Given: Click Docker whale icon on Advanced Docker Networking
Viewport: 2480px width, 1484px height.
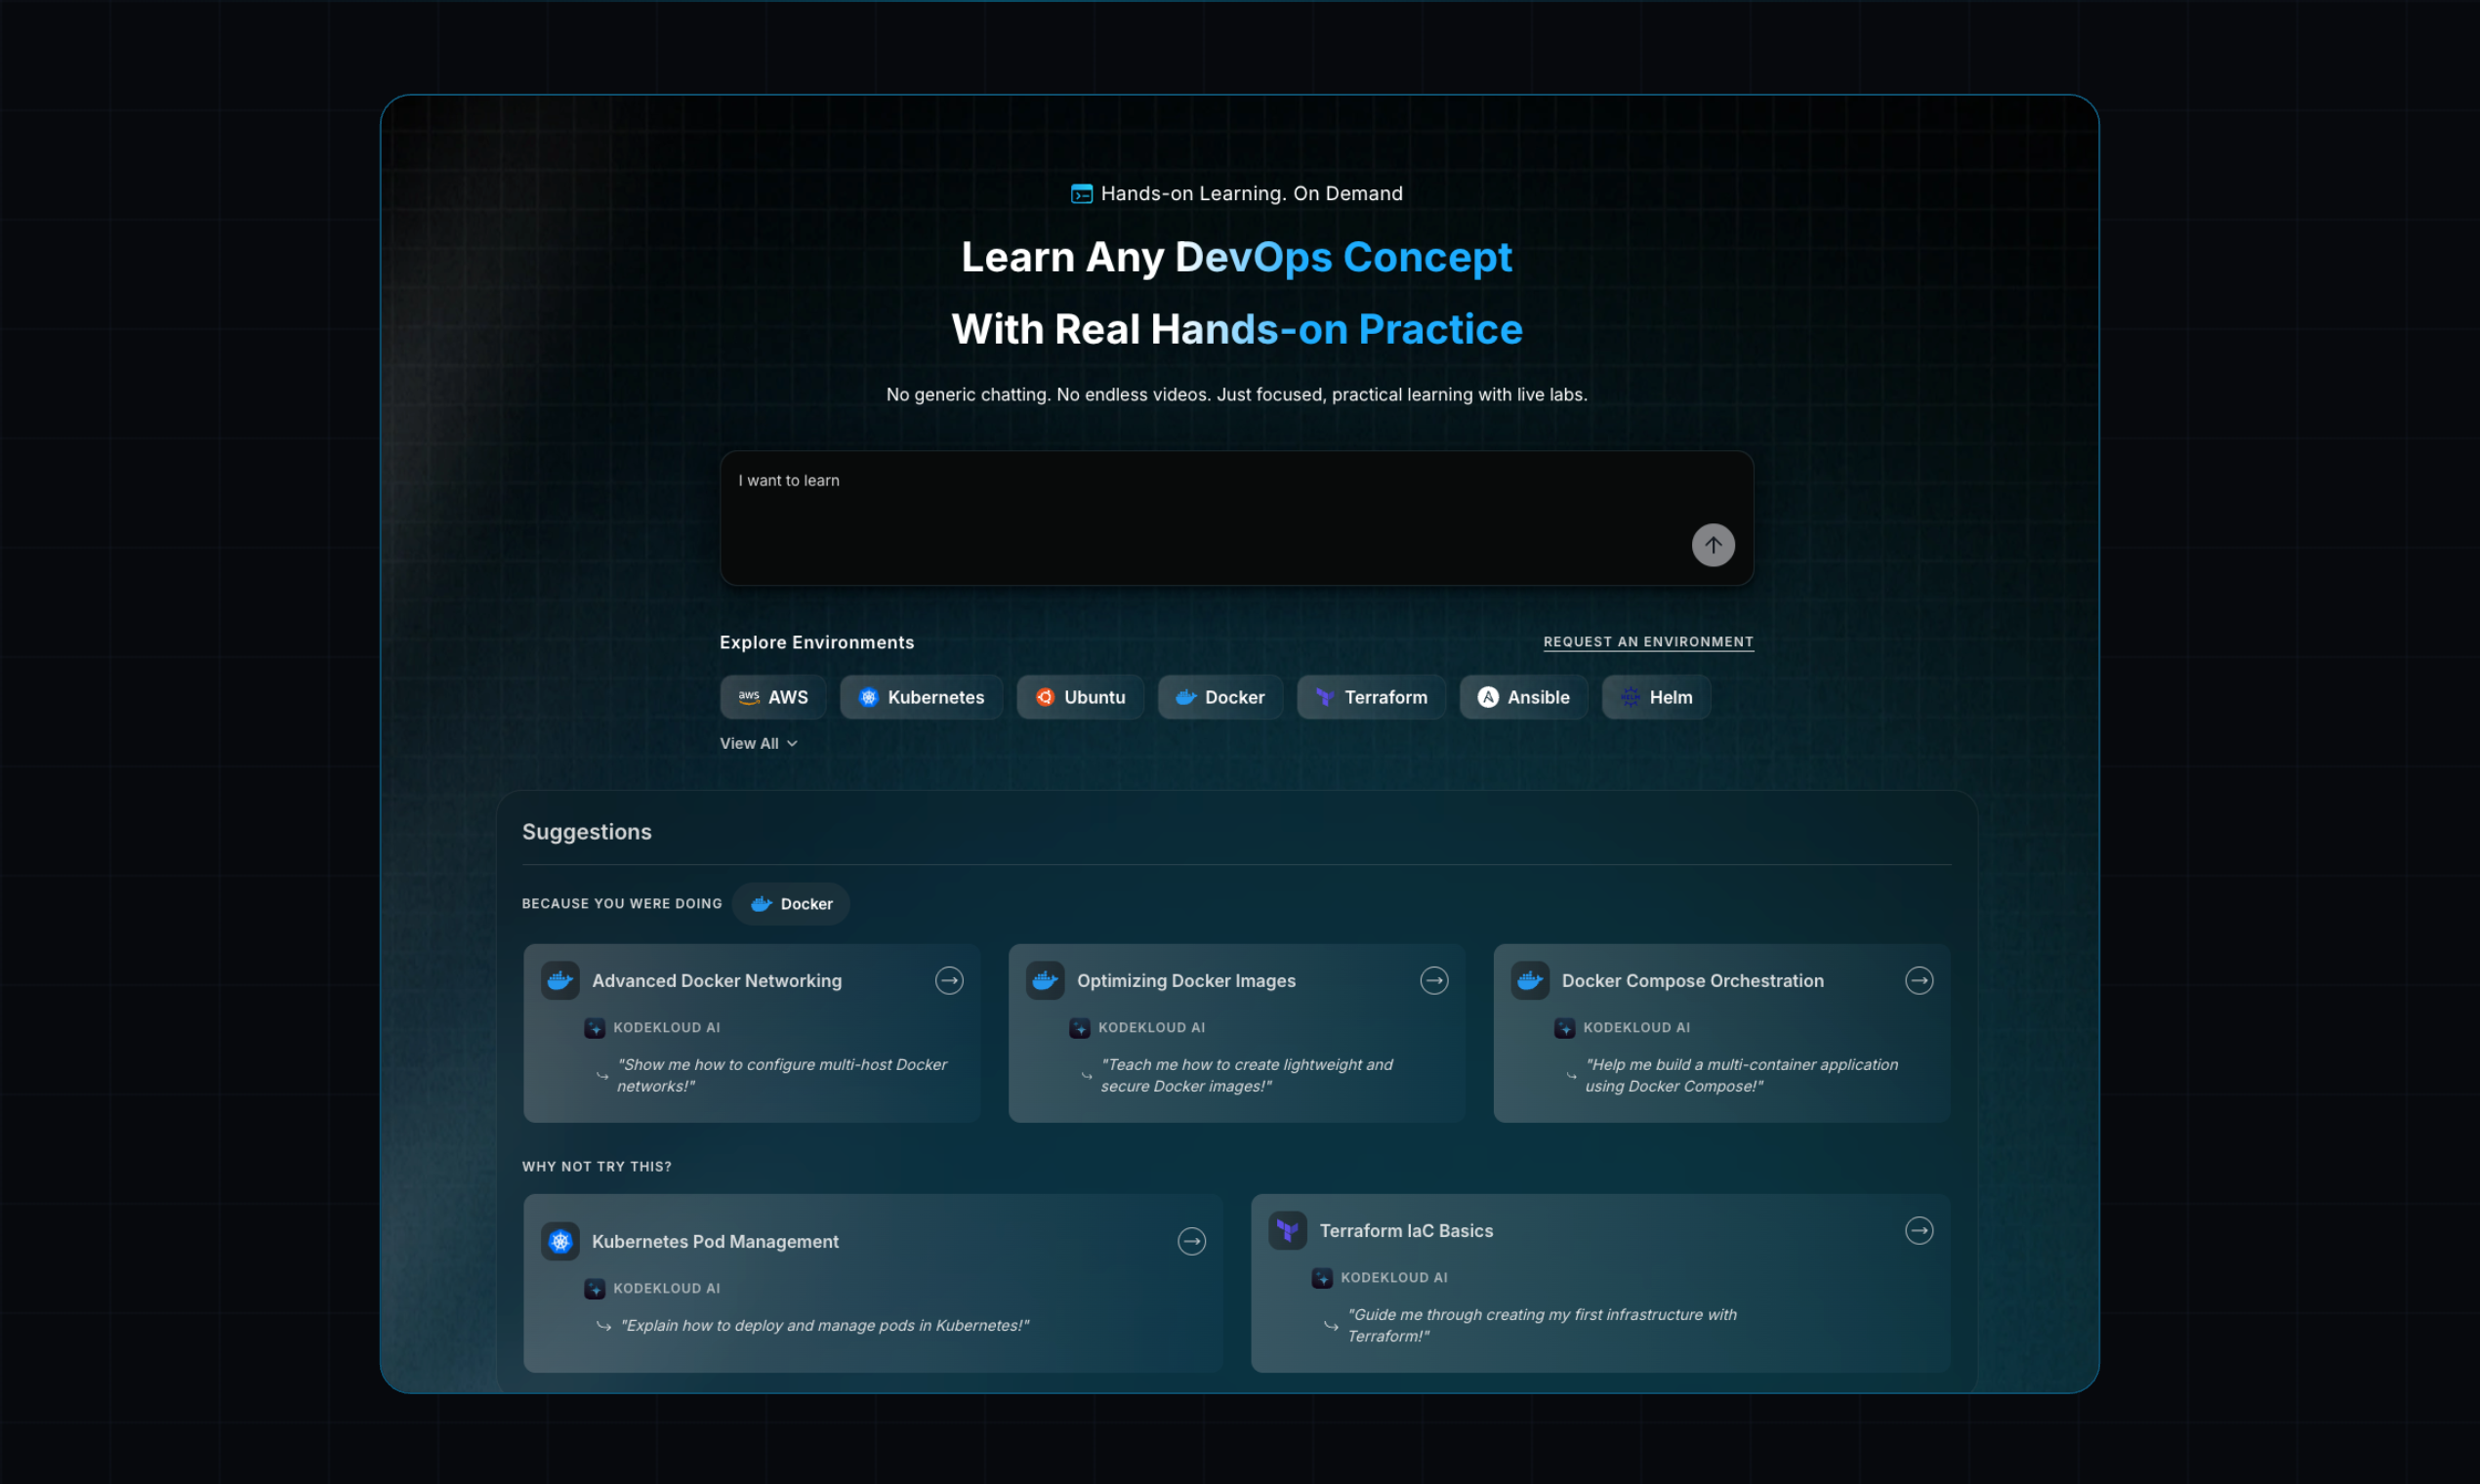Looking at the screenshot, I should 560,980.
